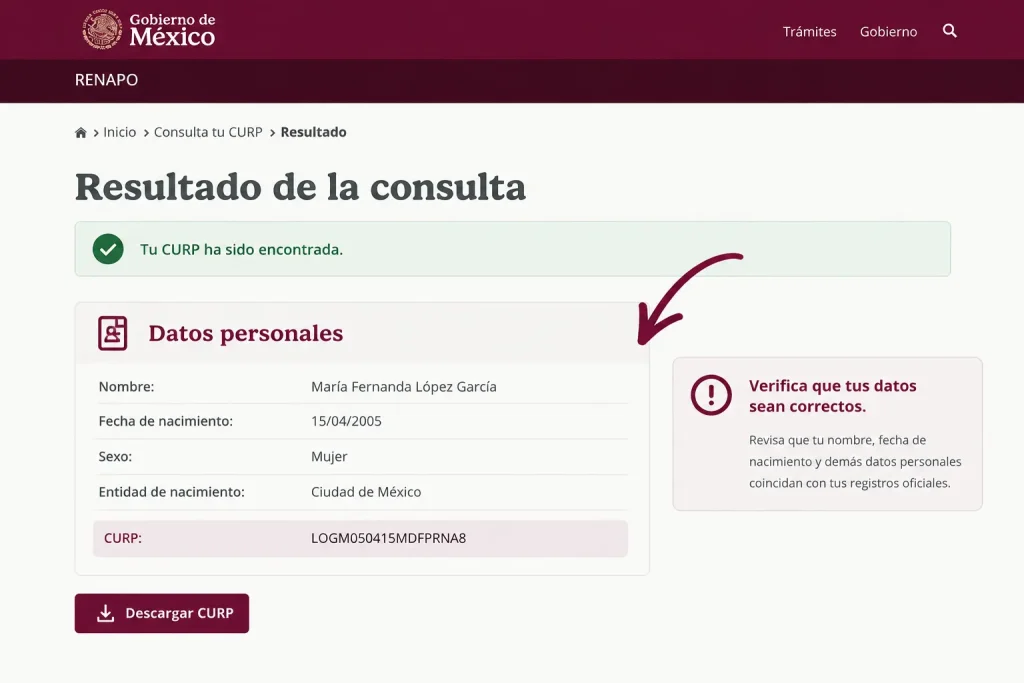Click the RENAPO header link

click(106, 80)
